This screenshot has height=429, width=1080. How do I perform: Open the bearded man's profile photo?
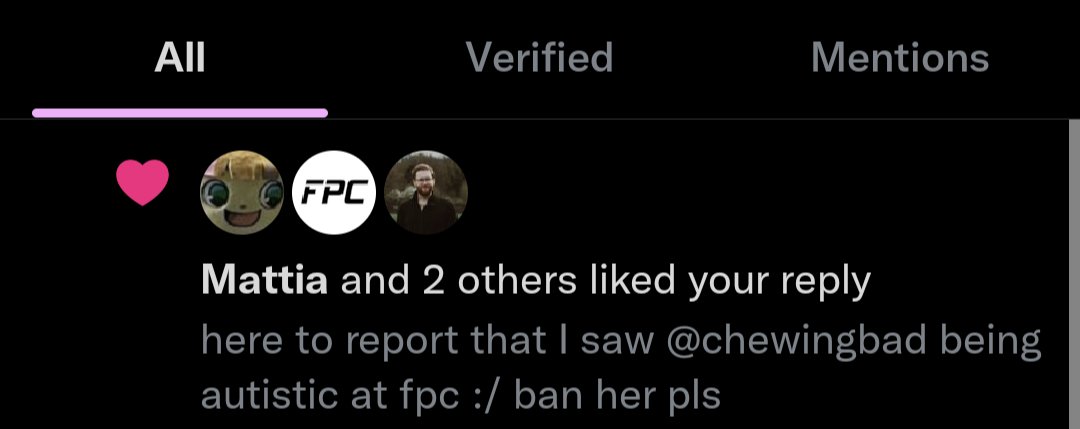click(426, 192)
